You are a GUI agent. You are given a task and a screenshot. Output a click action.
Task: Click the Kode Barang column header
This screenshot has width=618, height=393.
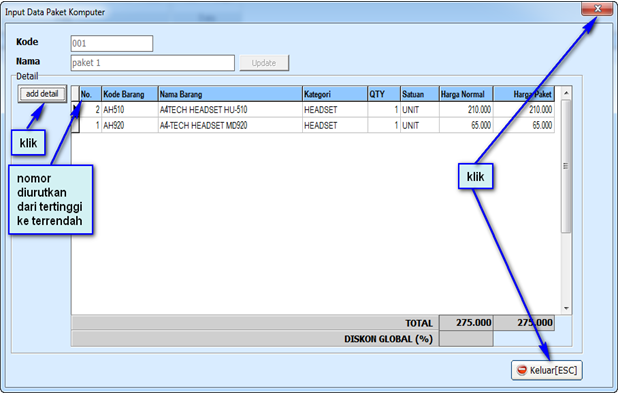point(130,94)
